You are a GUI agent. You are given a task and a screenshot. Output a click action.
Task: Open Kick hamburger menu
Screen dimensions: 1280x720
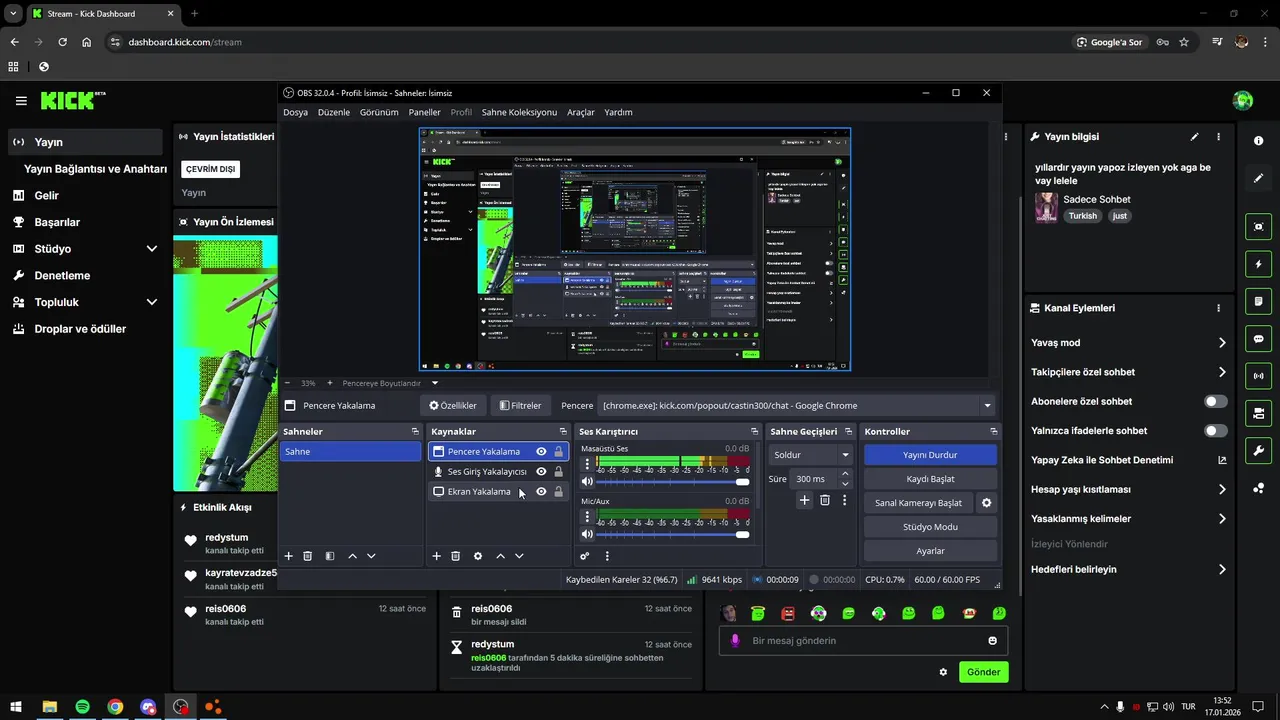point(21,101)
